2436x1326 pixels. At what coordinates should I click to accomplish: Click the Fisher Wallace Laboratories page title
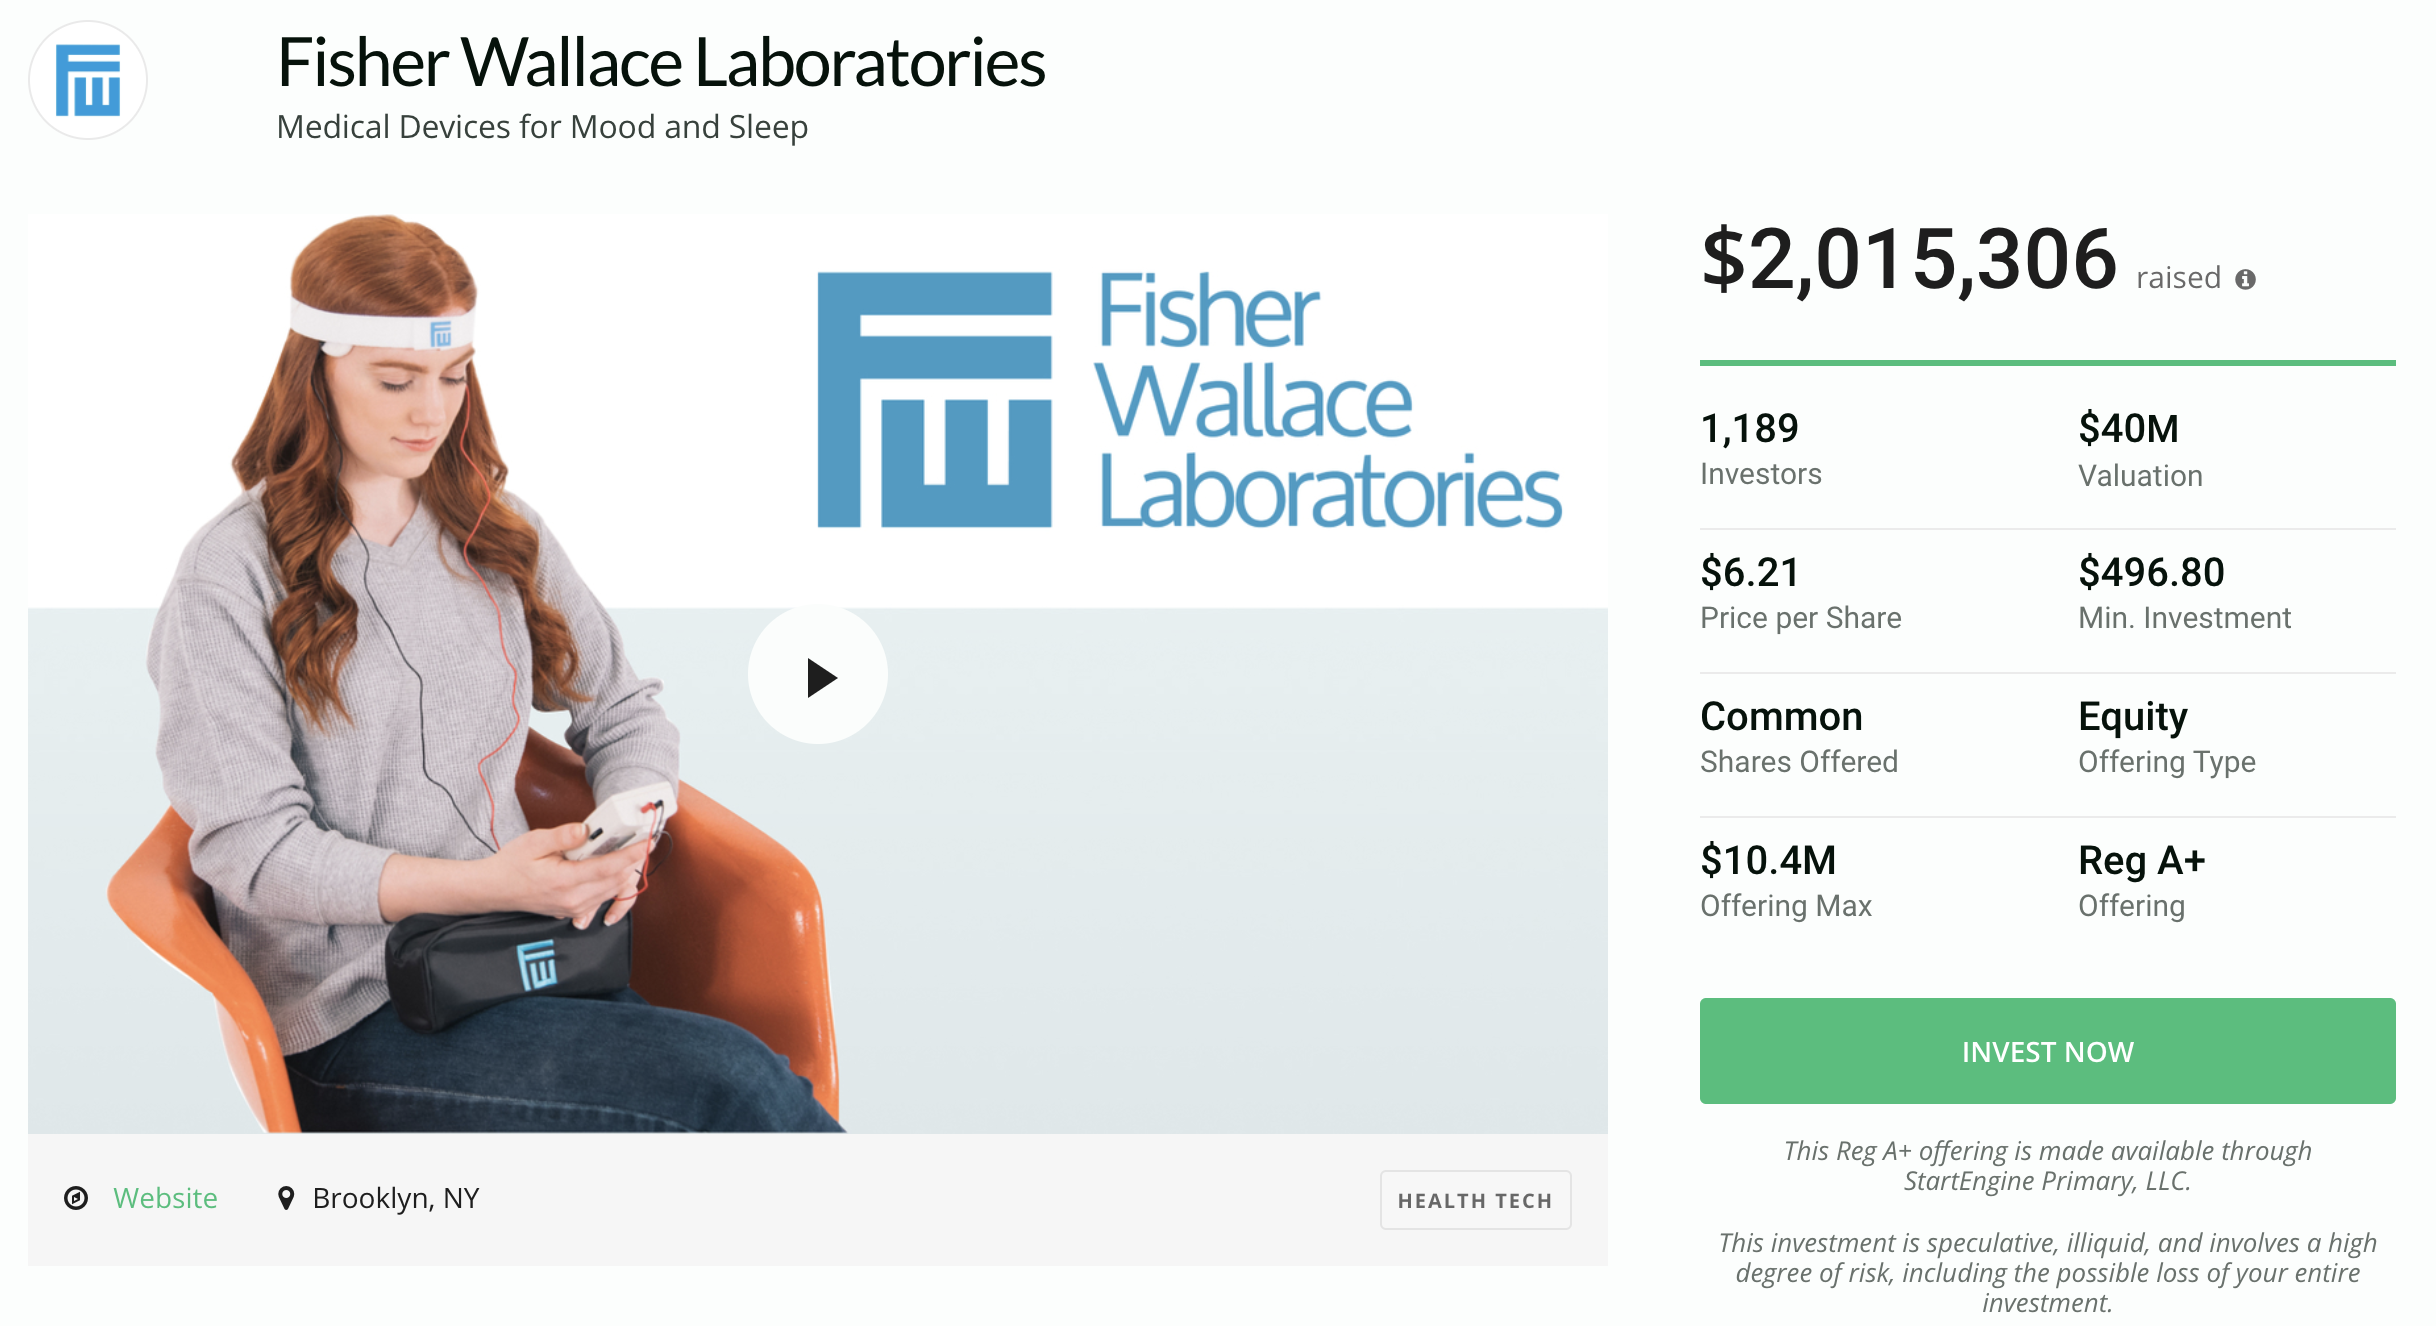[x=661, y=62]
